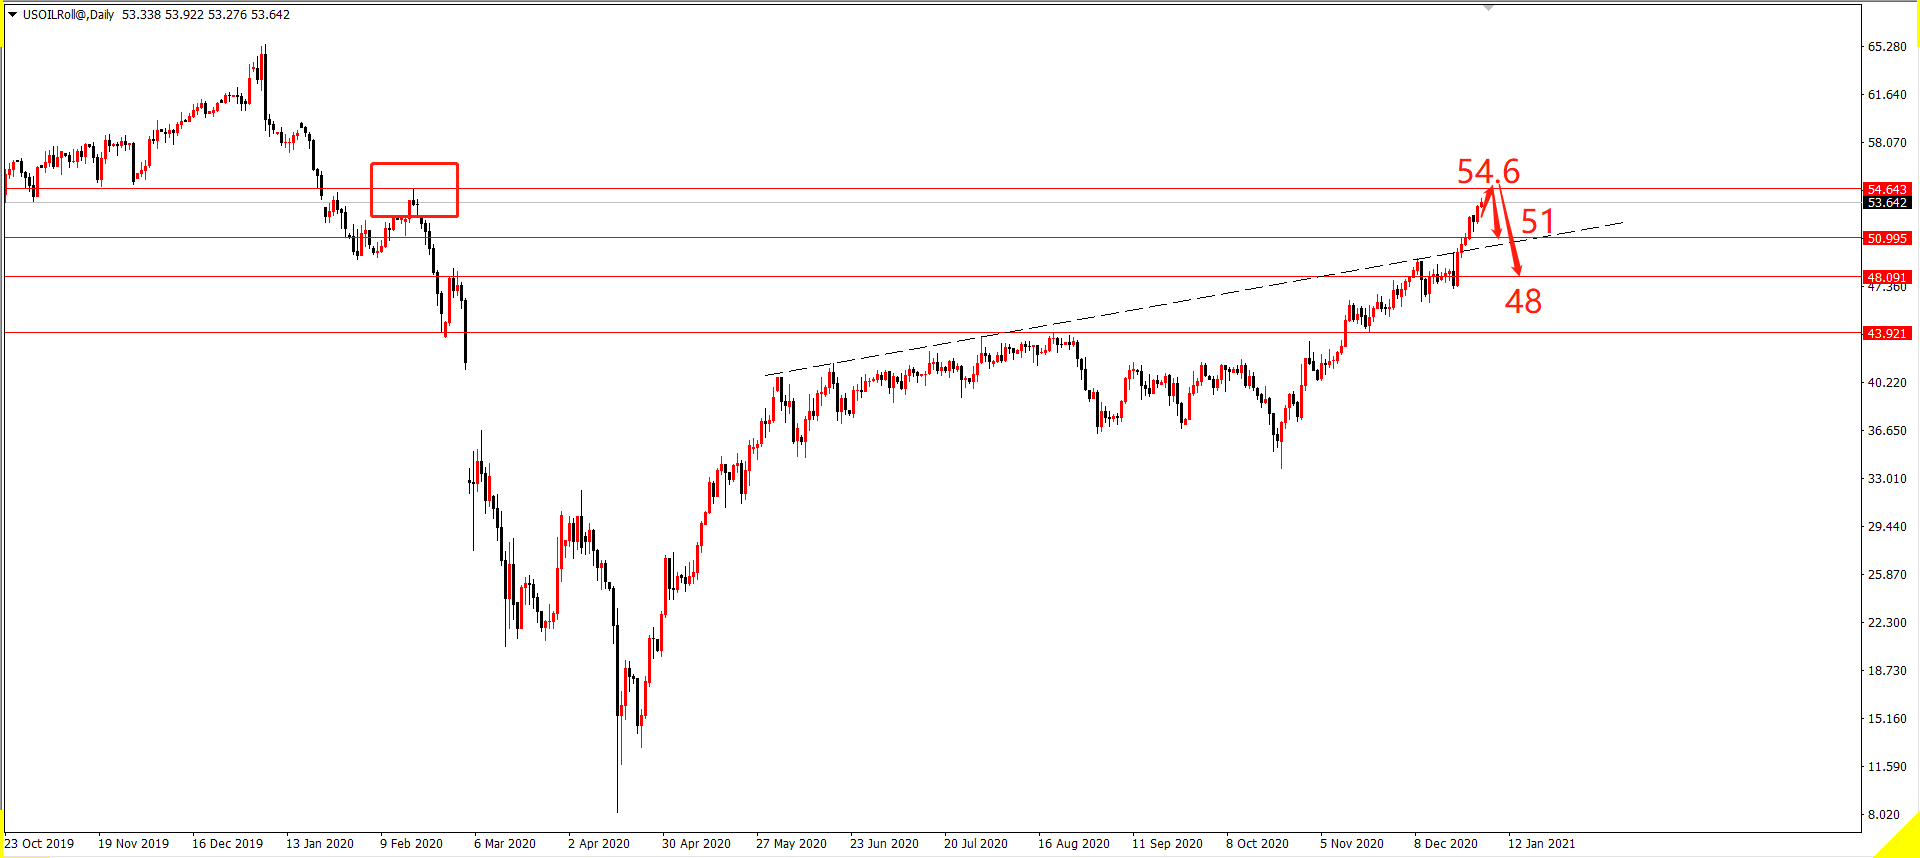Select the red 50.995 price tag
Screen dimensions: 1920x858
[x=1887, y=238]
